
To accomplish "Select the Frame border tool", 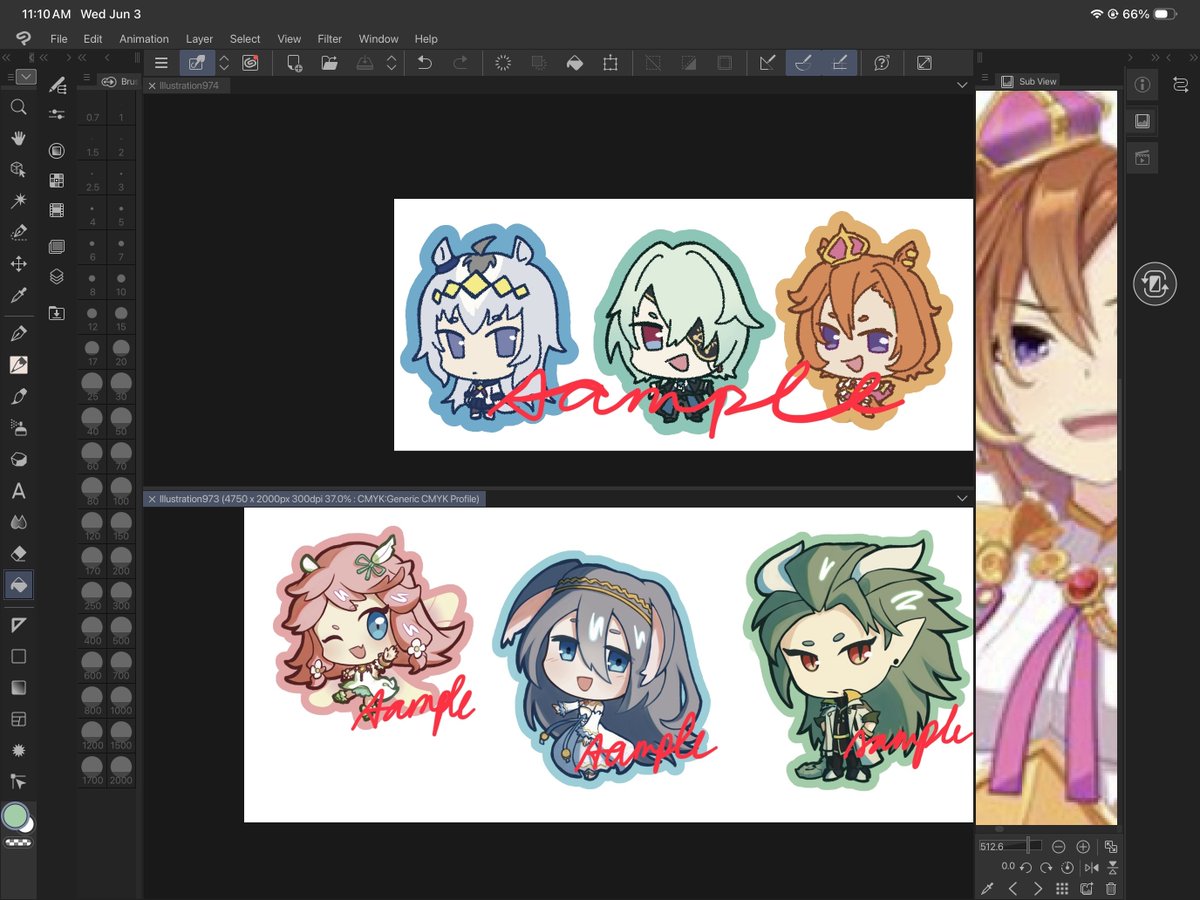I will (18, 719).
